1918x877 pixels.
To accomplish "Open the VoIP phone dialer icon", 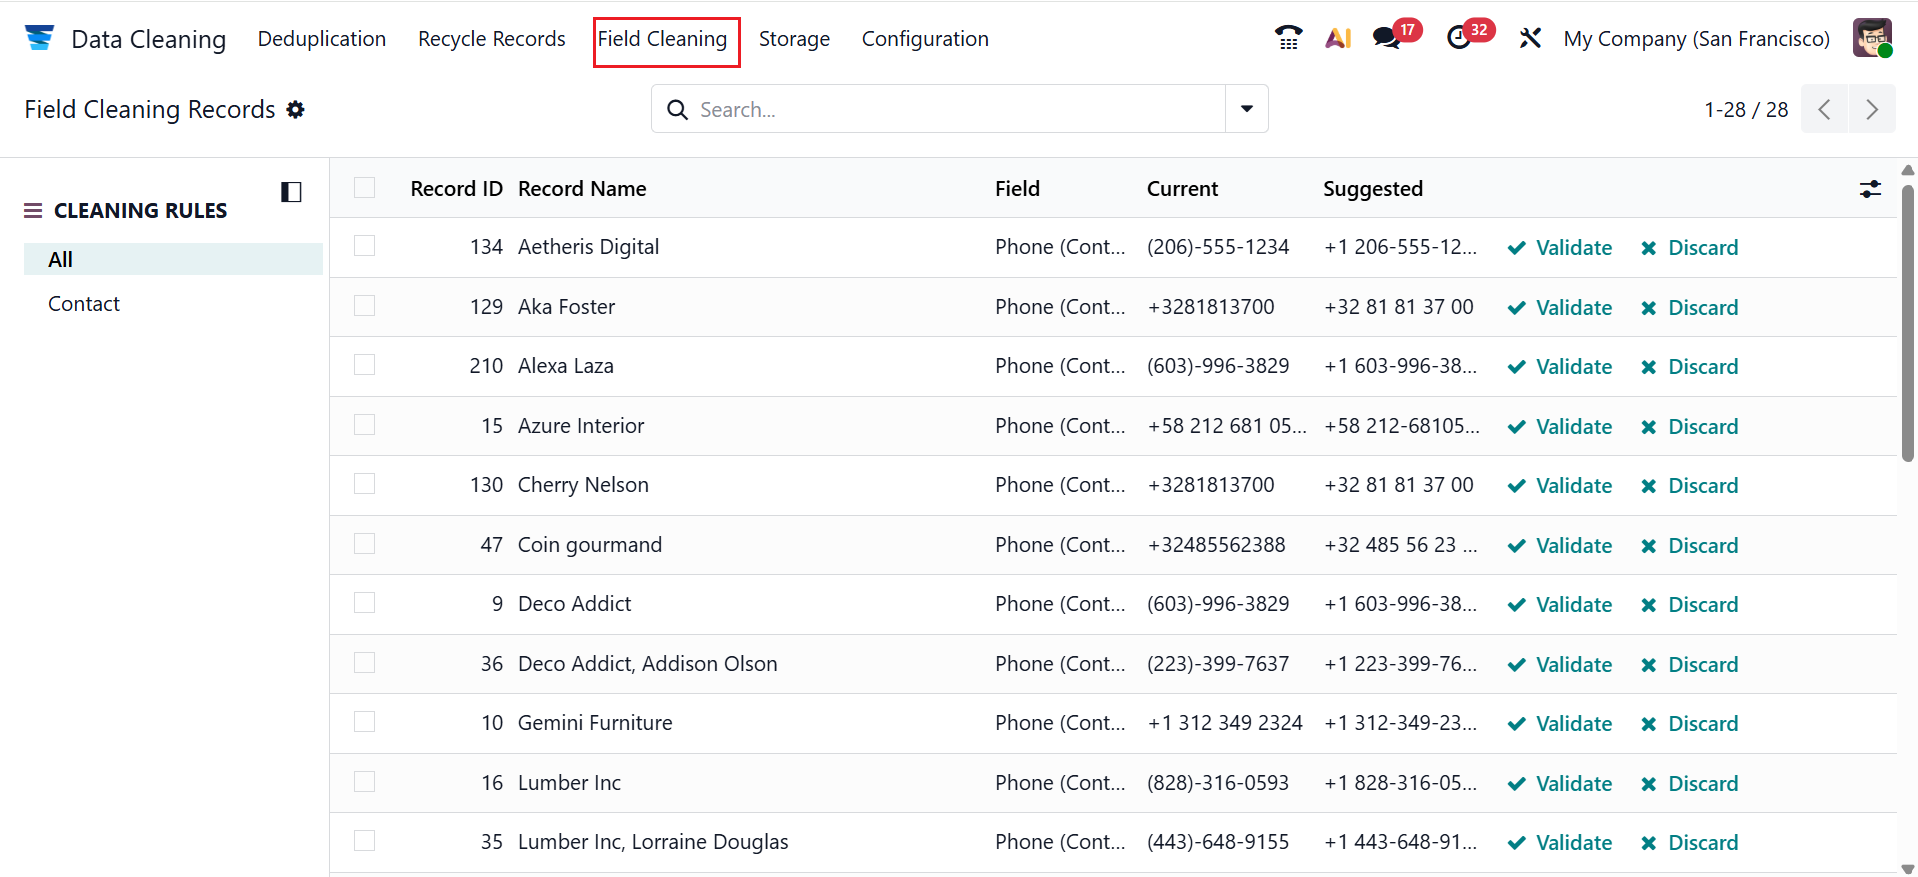I will pyautogui.click(x=1288, y=38).
